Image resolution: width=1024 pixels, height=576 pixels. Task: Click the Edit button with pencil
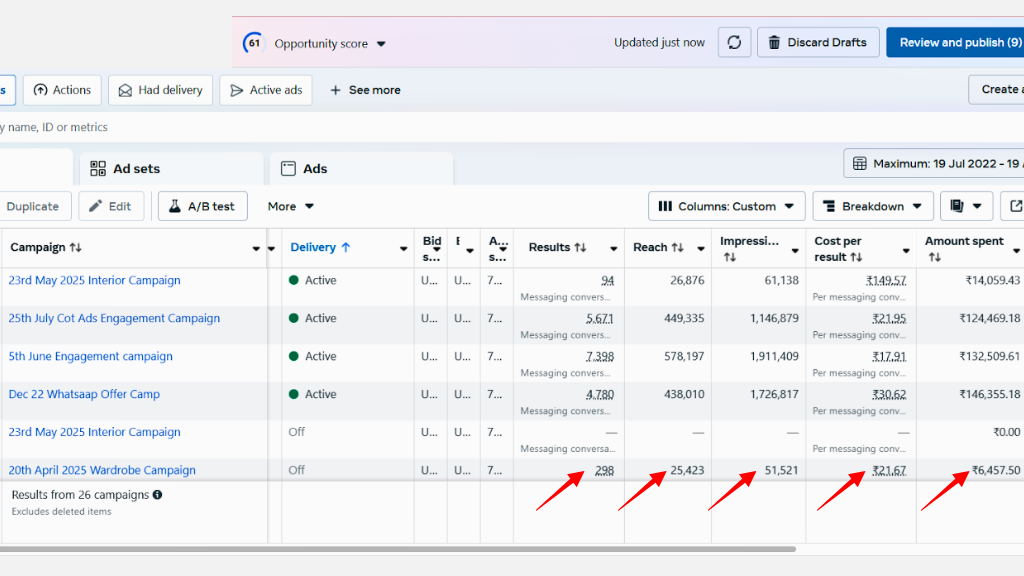coord(111,206)
